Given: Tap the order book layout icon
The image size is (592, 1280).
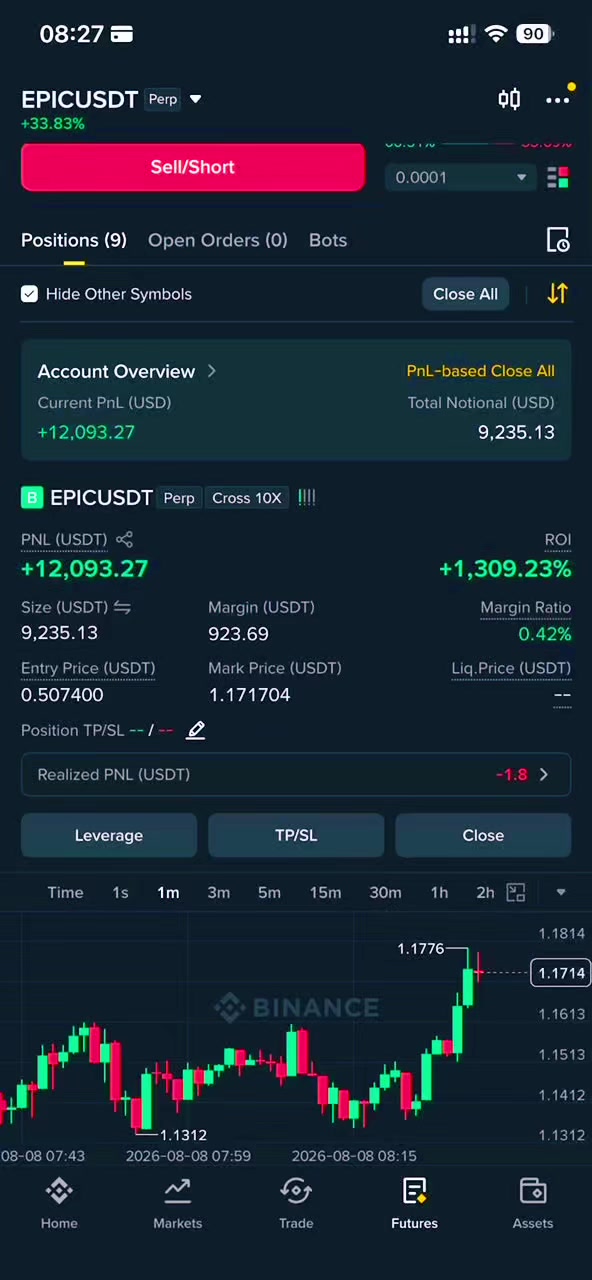Looking at the screenshot, I should click(x=558, y=177).
